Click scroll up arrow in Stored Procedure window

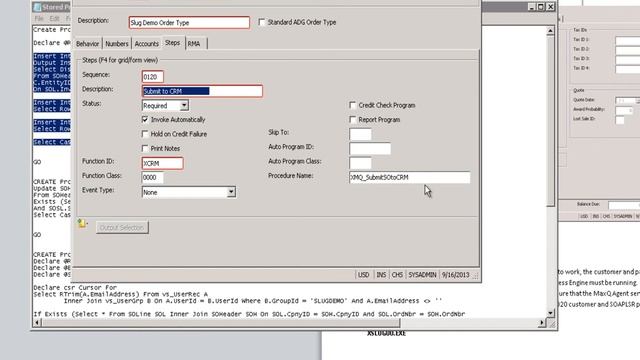(x=550, y=31)
